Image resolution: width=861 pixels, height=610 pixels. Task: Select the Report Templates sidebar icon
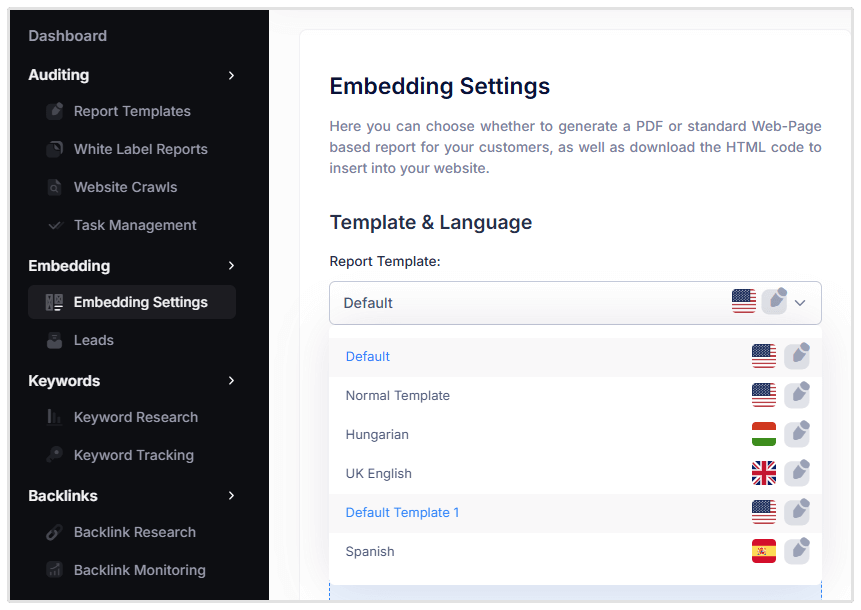click(55, 111)
